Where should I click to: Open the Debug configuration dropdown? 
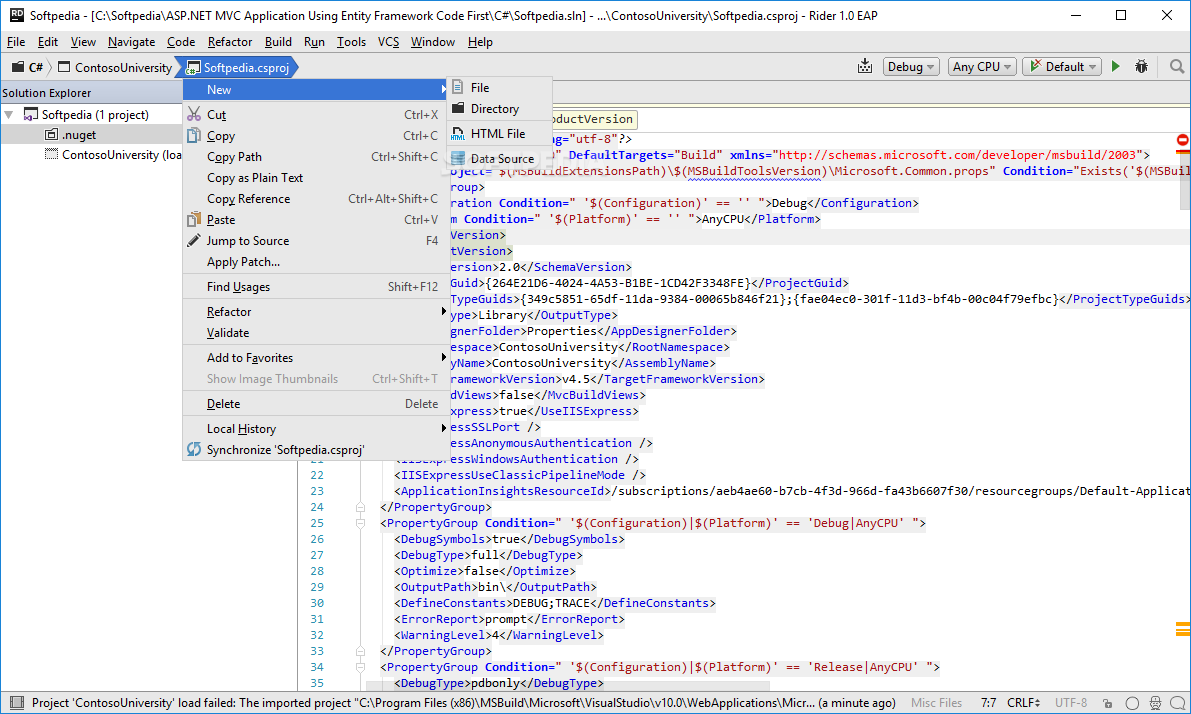point(911,67)
